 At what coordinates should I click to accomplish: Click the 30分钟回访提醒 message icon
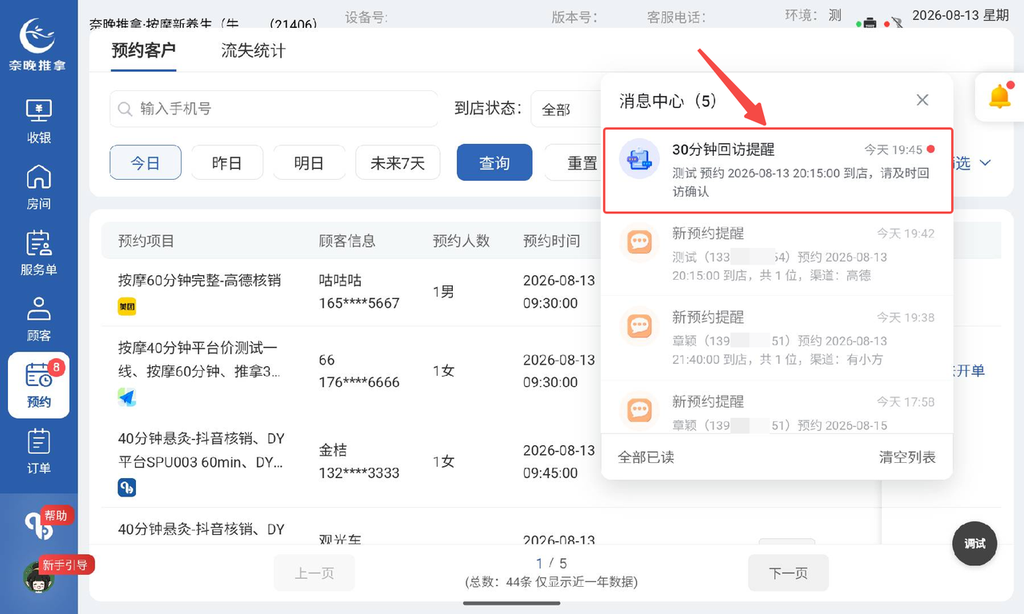click(x=639, y=159)
